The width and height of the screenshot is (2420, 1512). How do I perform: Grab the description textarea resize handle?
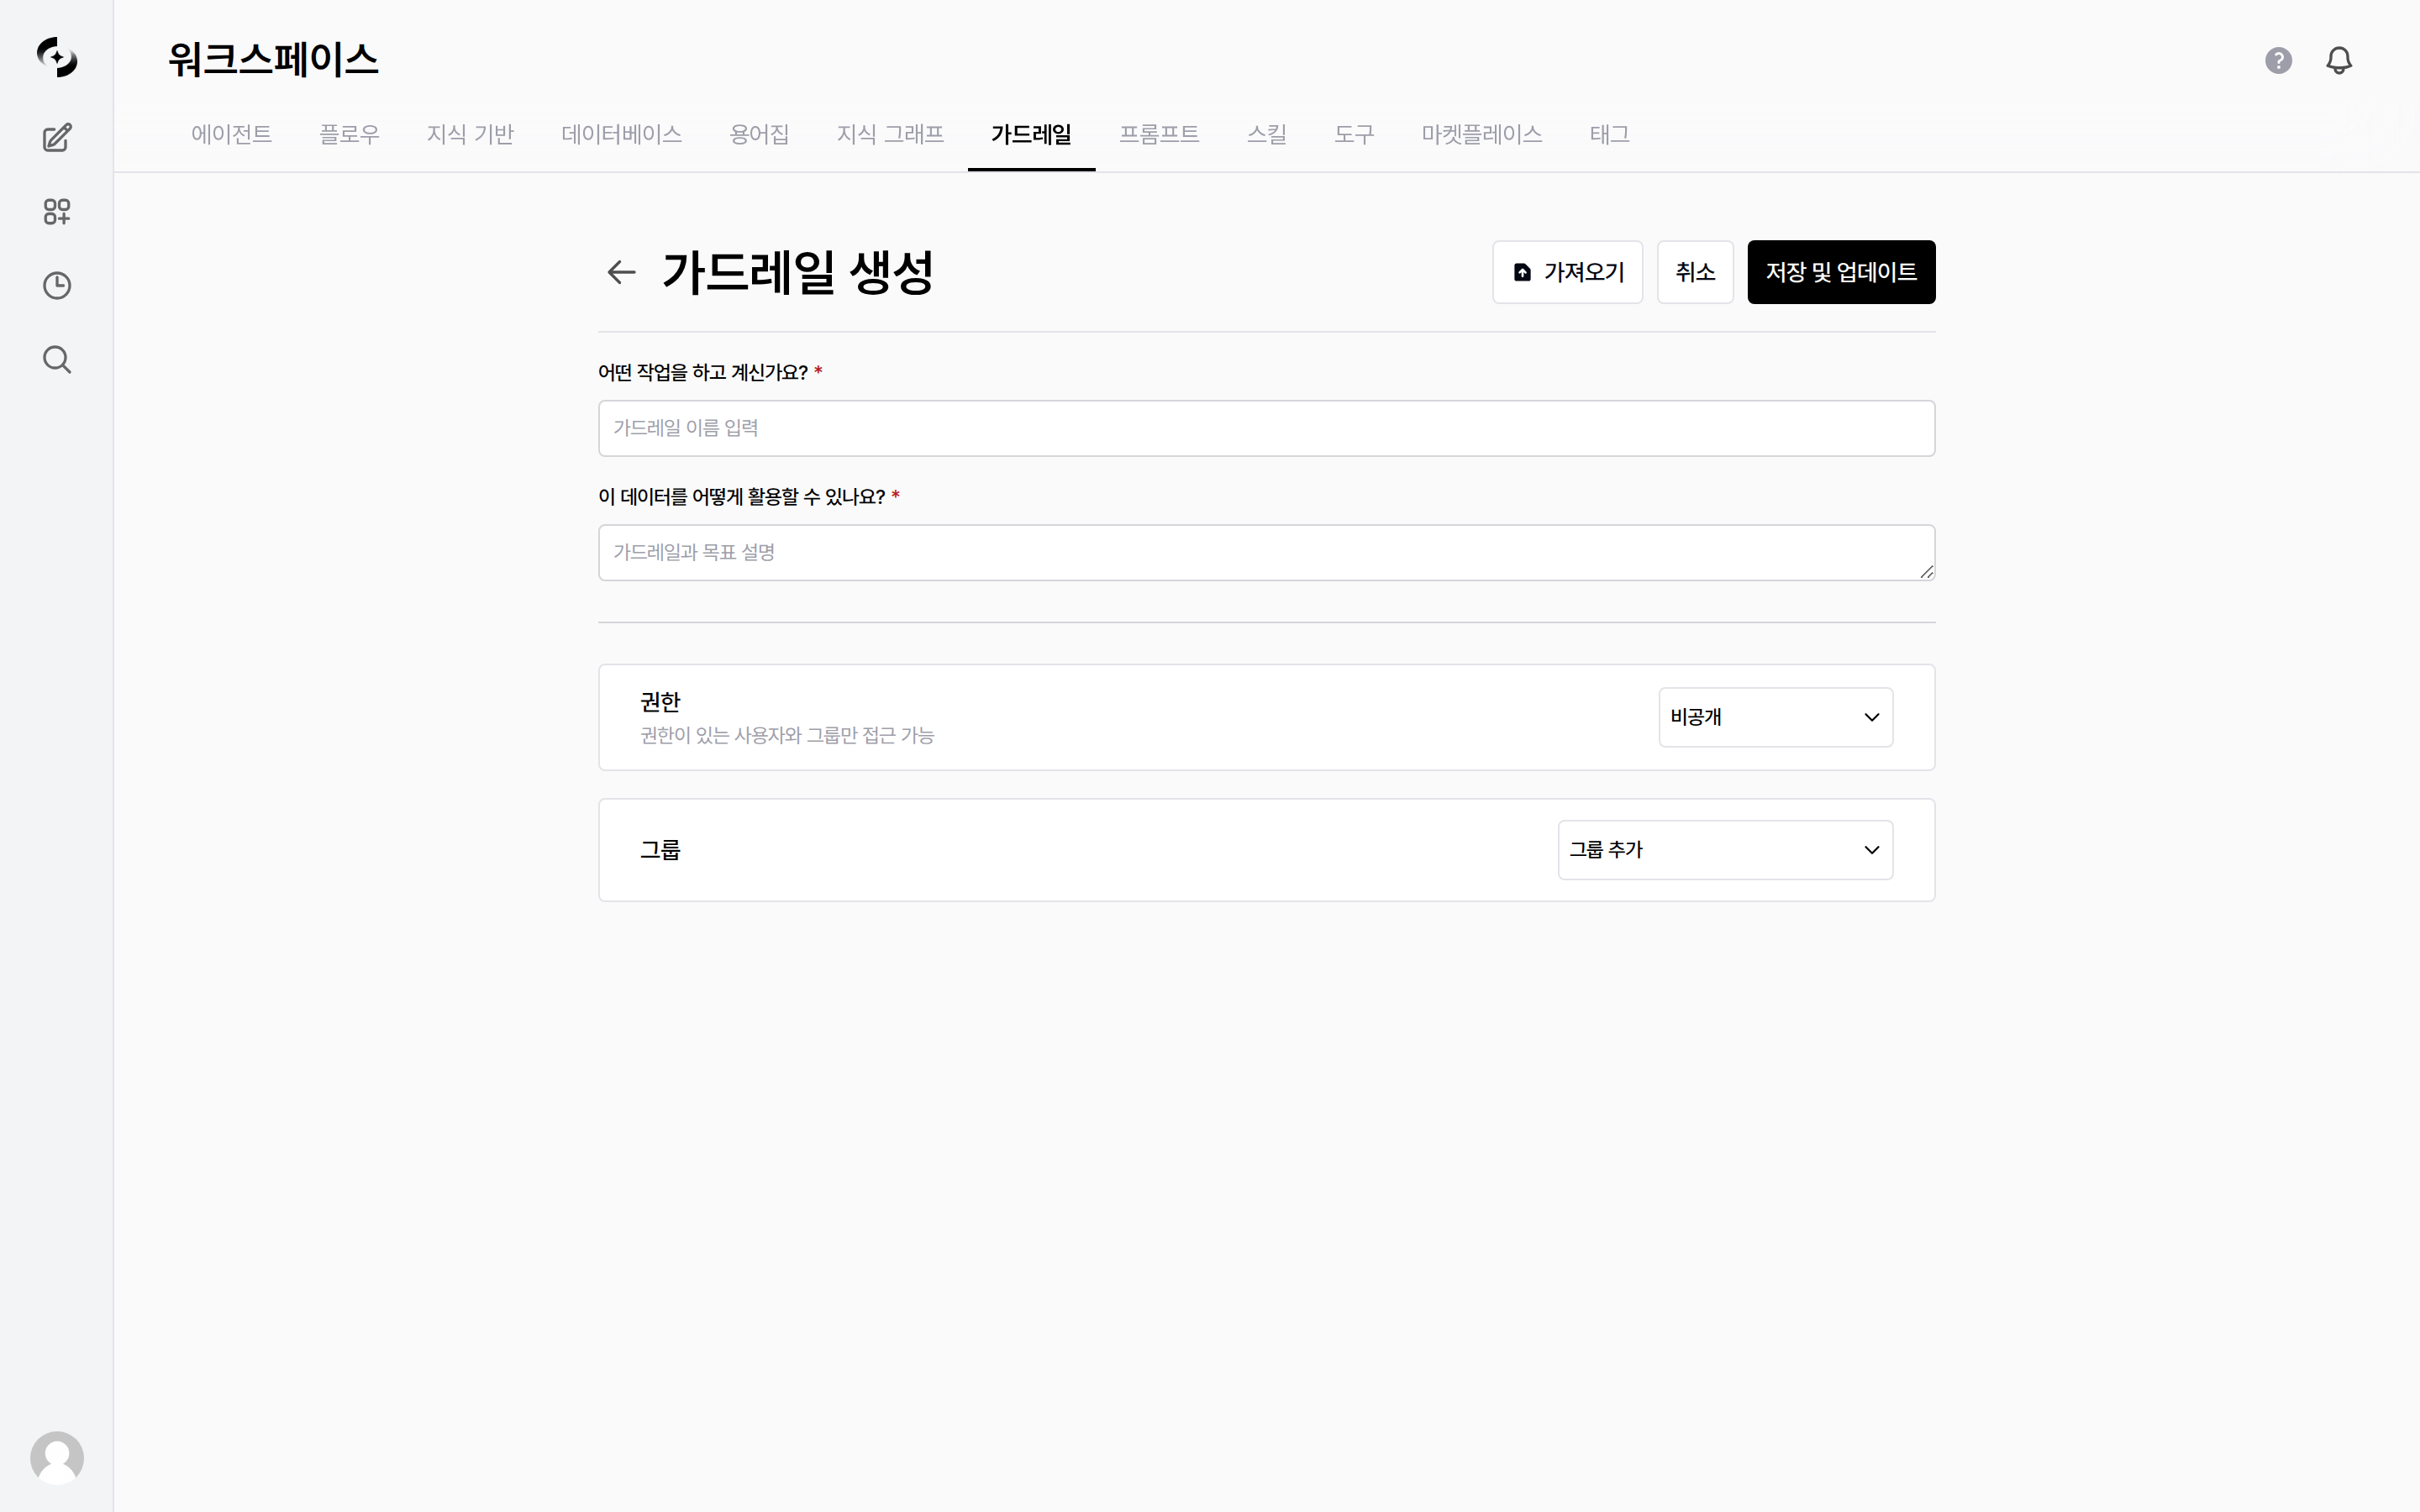click(1926, 571)
